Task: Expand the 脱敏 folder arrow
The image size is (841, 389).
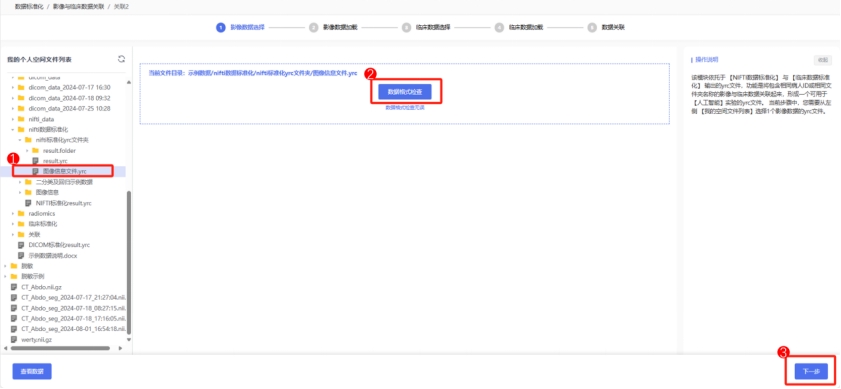Action: coord(5,266)
